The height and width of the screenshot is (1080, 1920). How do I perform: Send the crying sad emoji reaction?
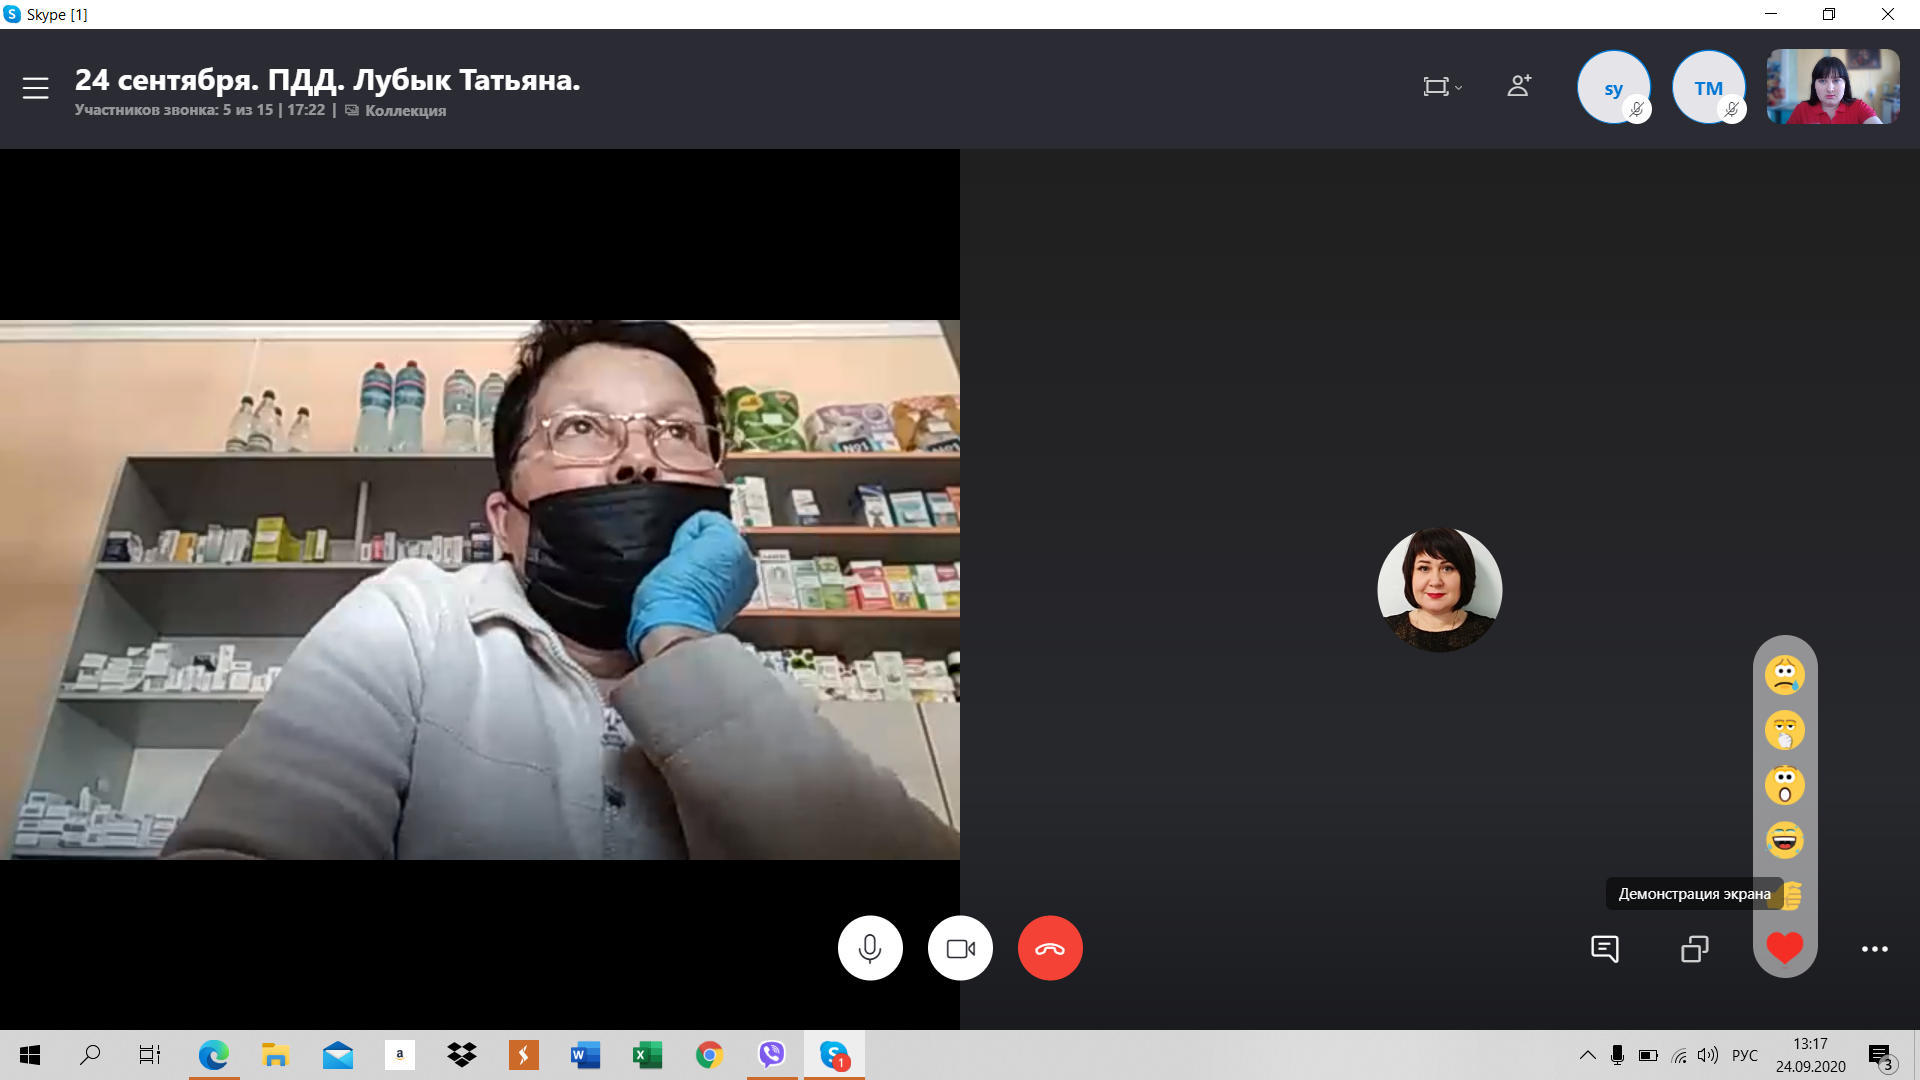click(x=1784, y=675)
